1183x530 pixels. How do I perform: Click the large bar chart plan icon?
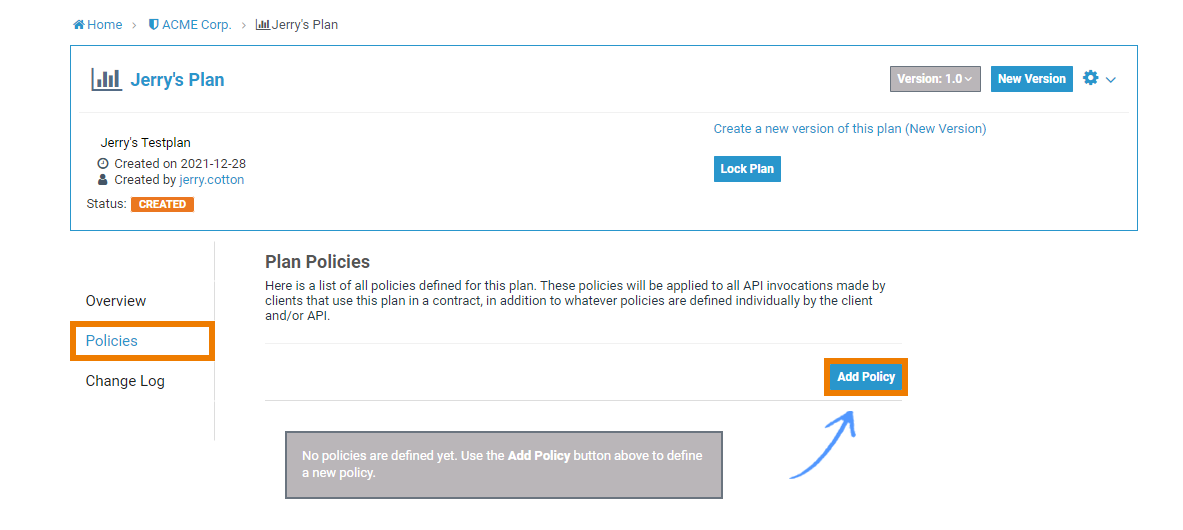[106, 80]
